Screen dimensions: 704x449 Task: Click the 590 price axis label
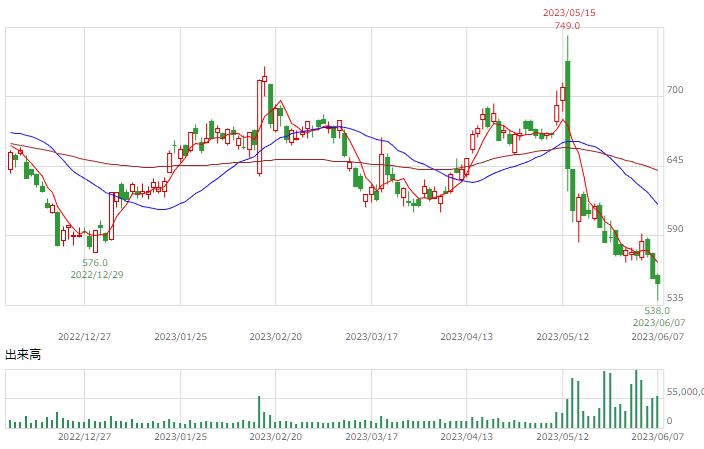click(675, 229)
